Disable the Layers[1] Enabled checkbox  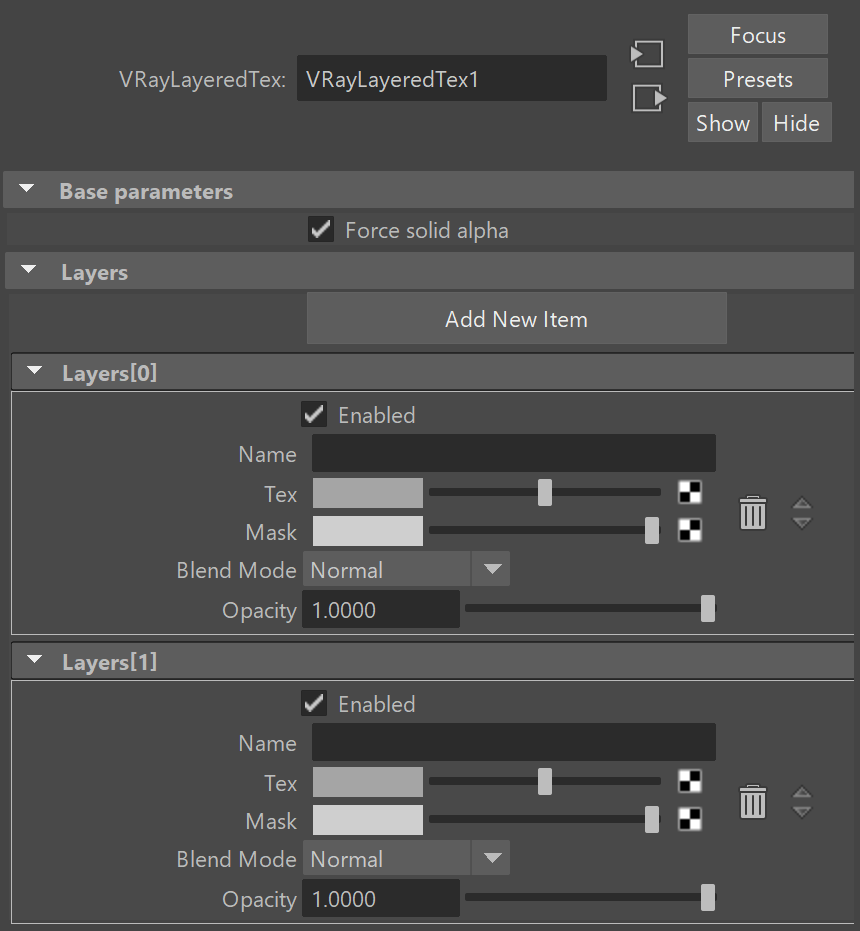[x=314, y=704]
